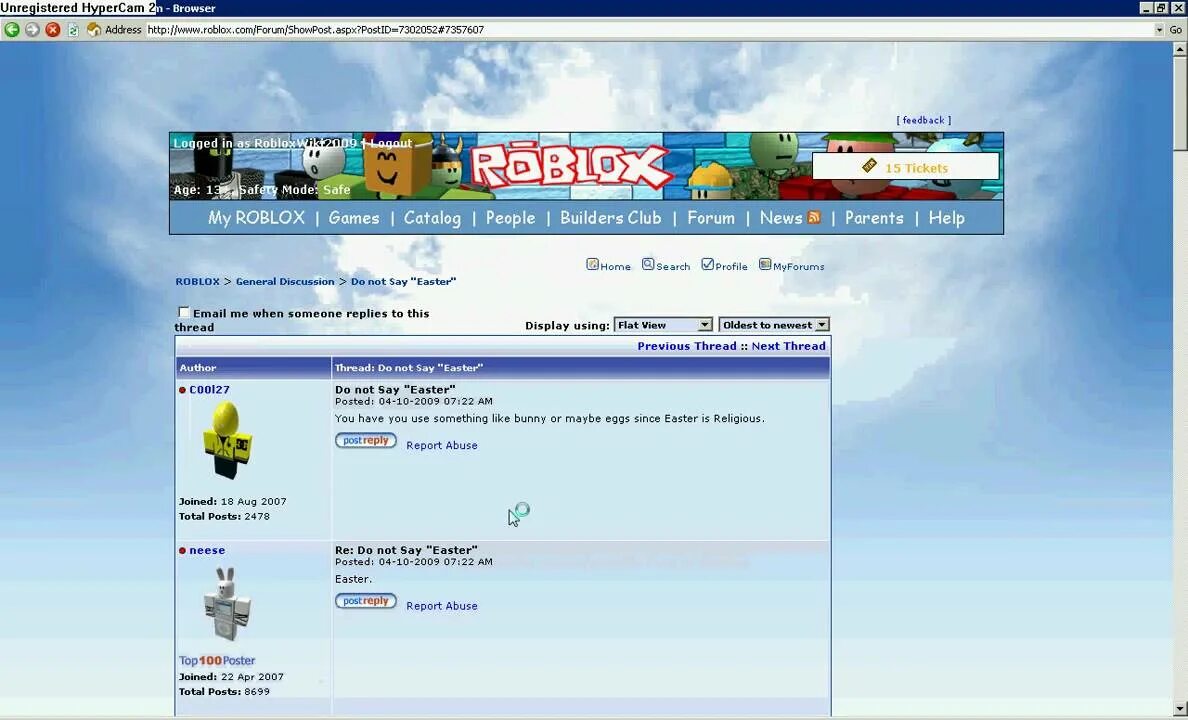Click the MyForums icon

(765, 265)
